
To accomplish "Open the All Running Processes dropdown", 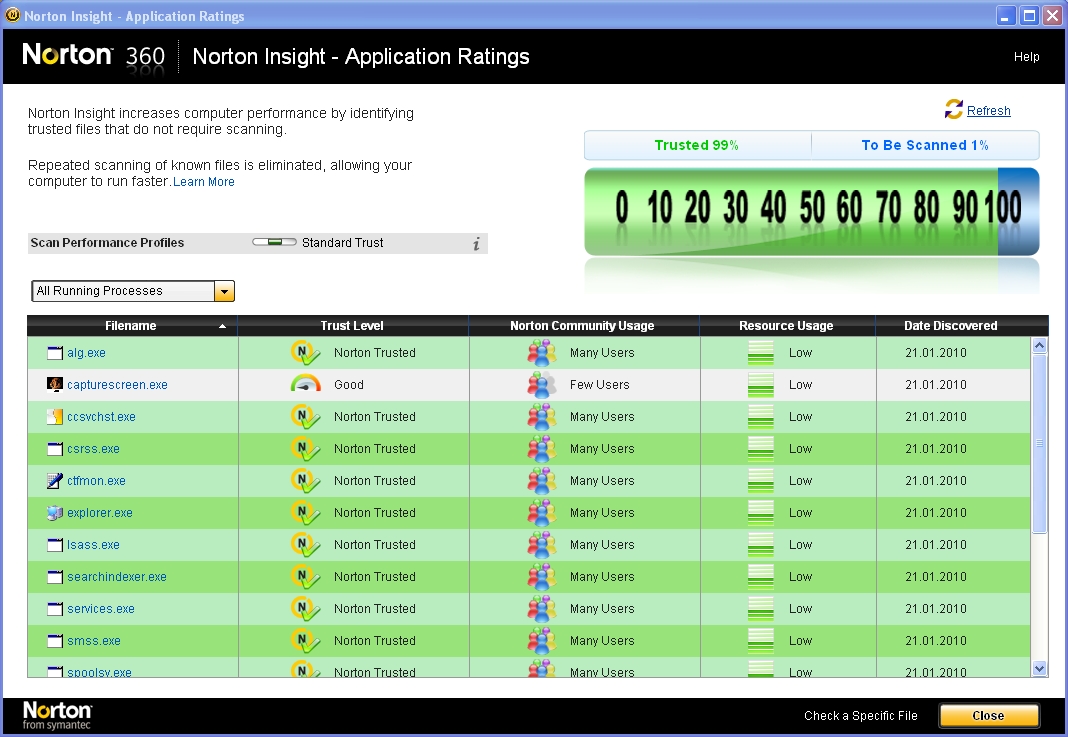I will tap(225, 291).
